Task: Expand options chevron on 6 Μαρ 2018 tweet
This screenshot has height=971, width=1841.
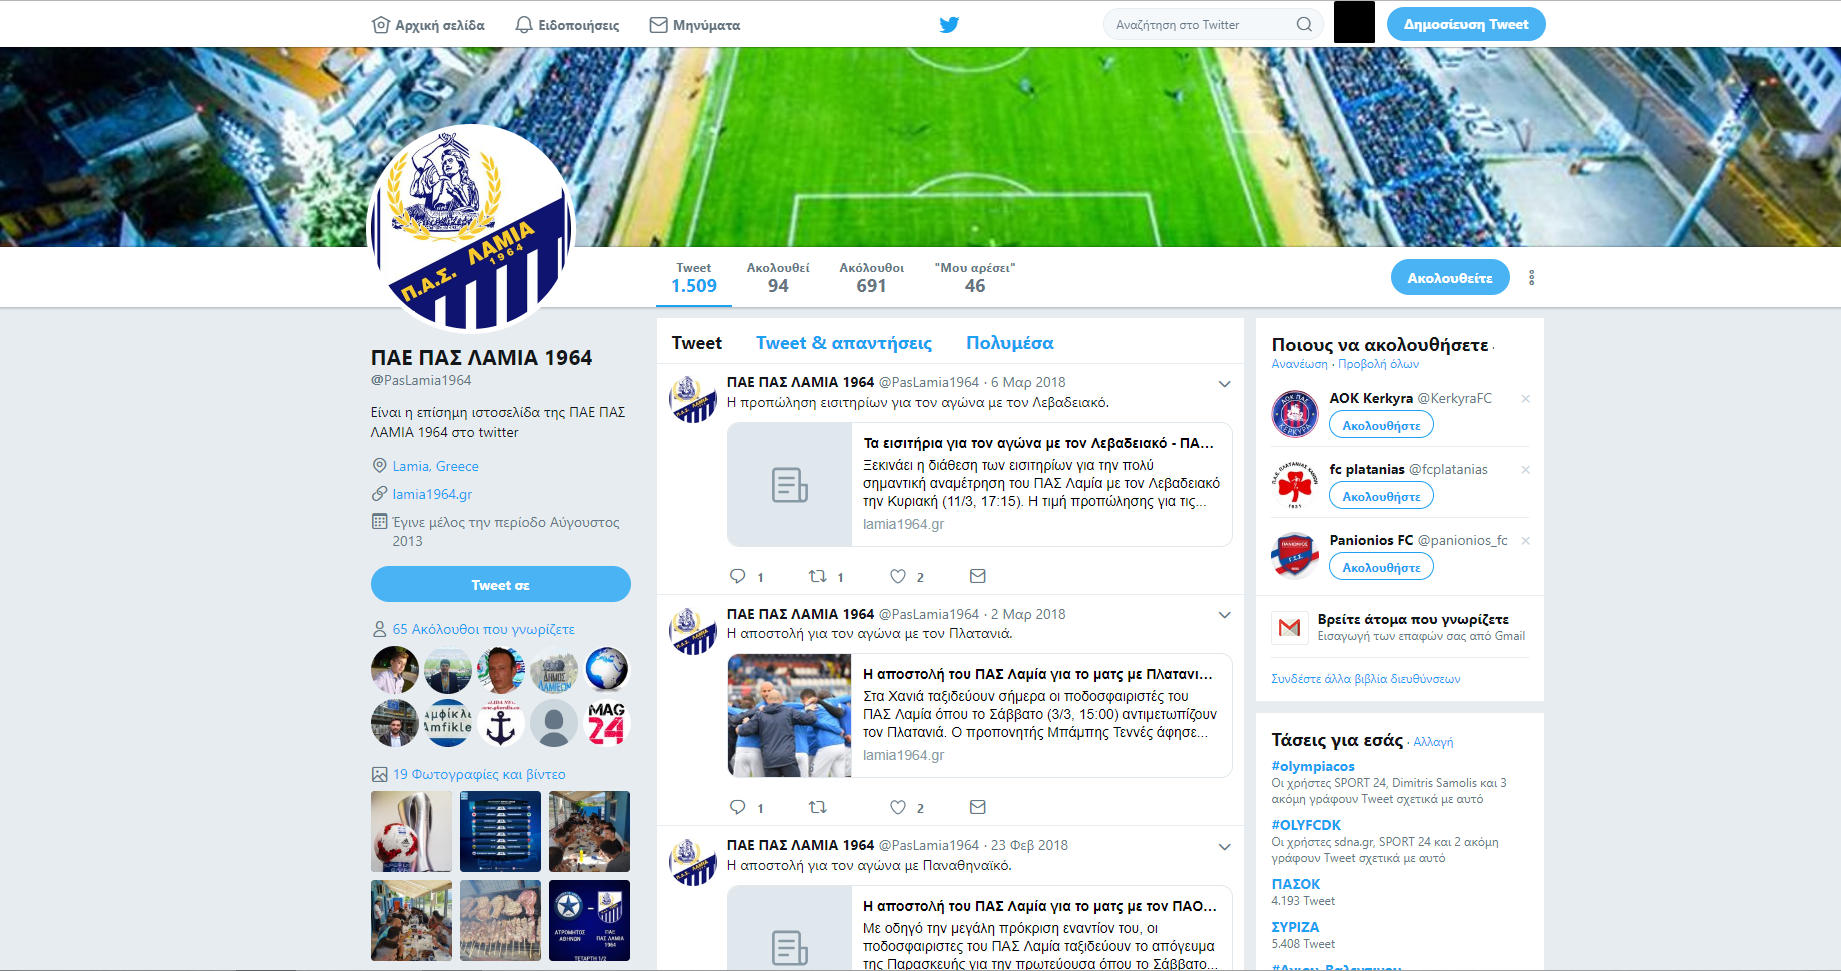Action: 1224,384
